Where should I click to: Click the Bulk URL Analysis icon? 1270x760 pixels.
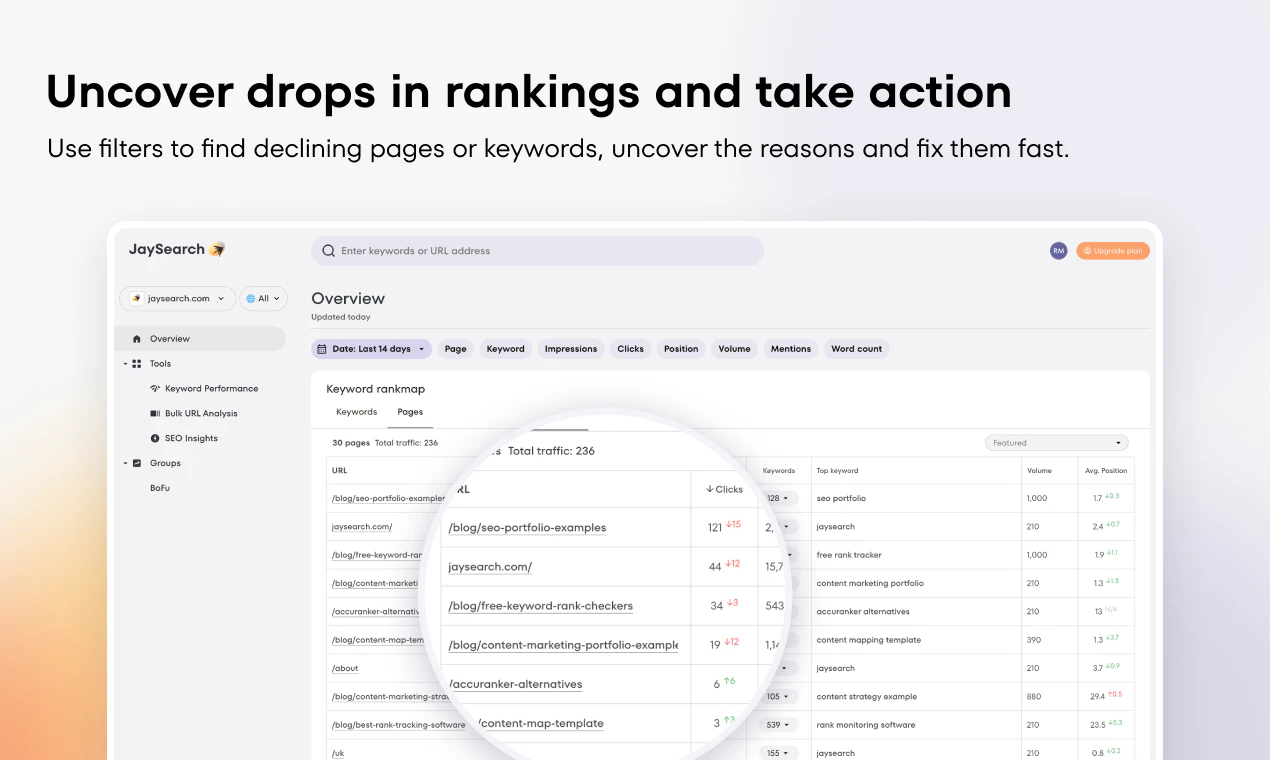pyautogui.click(x=155, y=413)
